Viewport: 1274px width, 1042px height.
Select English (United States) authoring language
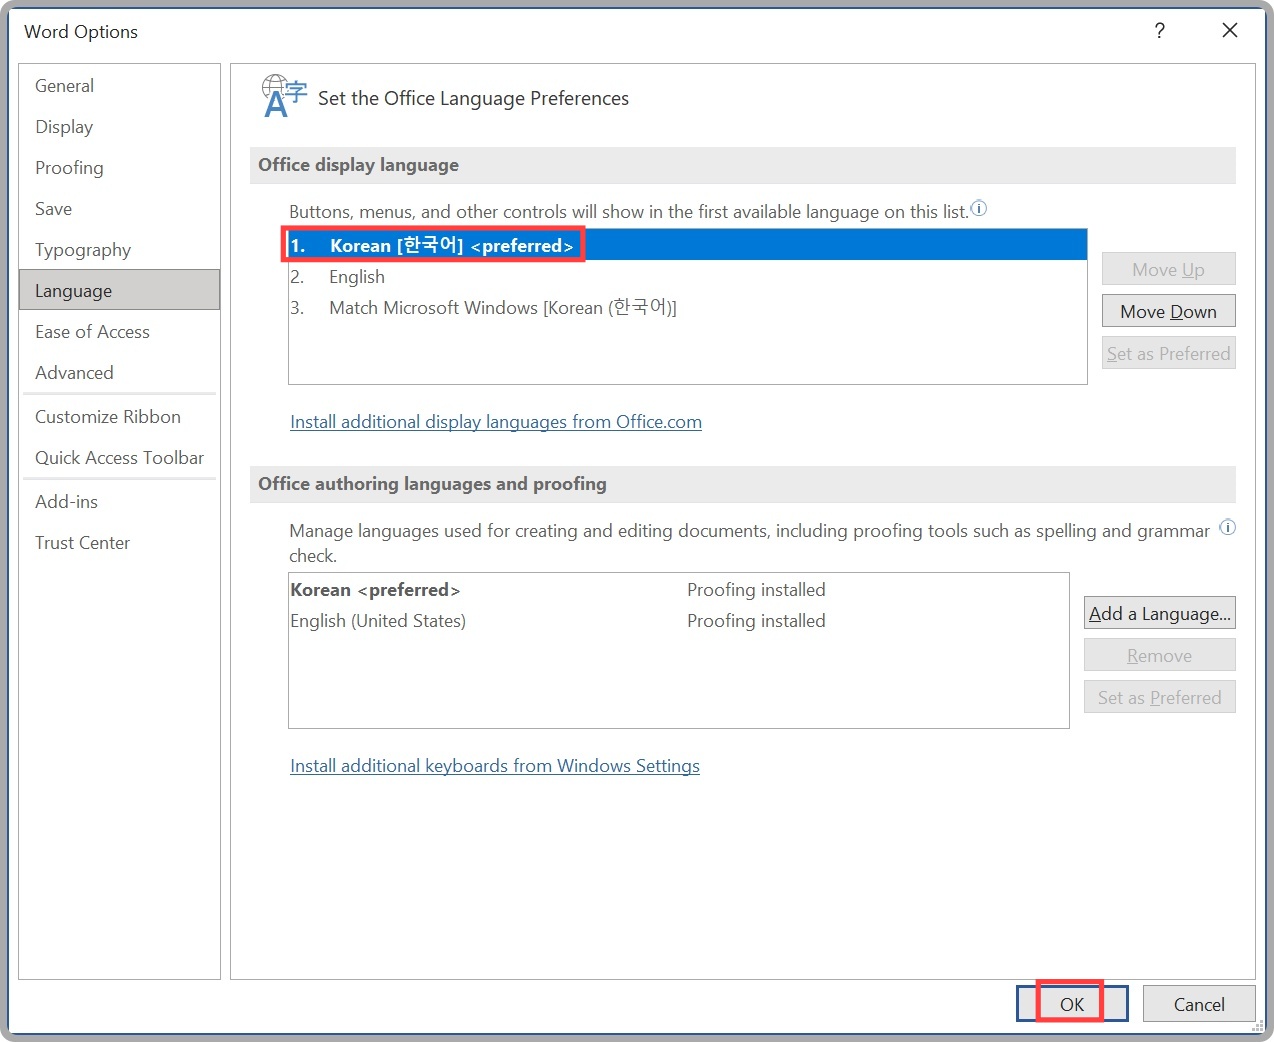[678, 621]
